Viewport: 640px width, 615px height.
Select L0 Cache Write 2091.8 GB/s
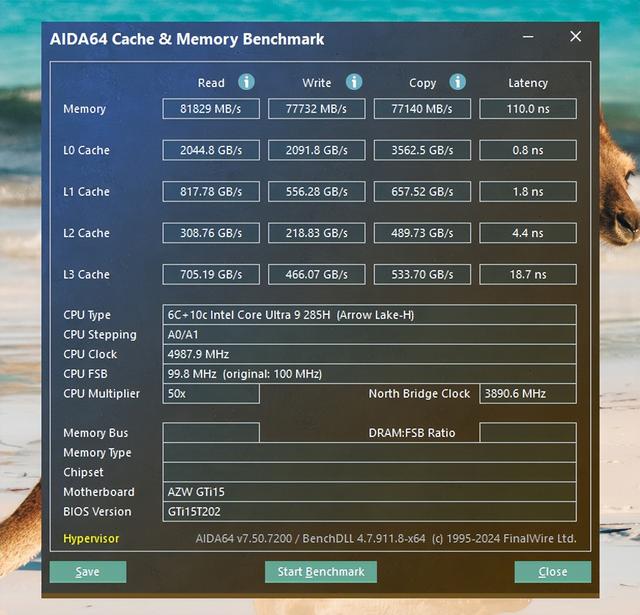click(x=316, y=150)
